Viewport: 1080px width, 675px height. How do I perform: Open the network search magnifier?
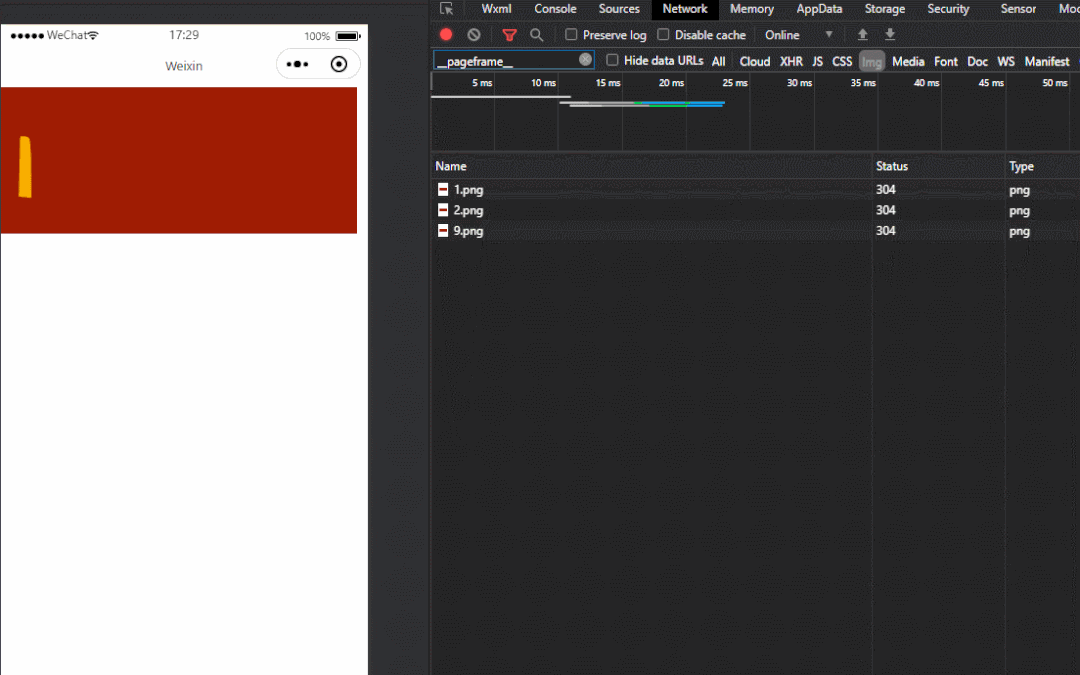[537, 34]
